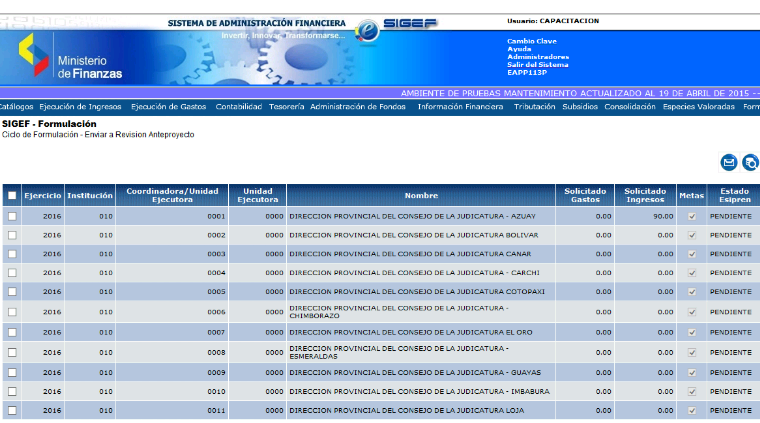760x423 pixels.
Task: Click the Ejercicio column header
Action: pos(43,195)
